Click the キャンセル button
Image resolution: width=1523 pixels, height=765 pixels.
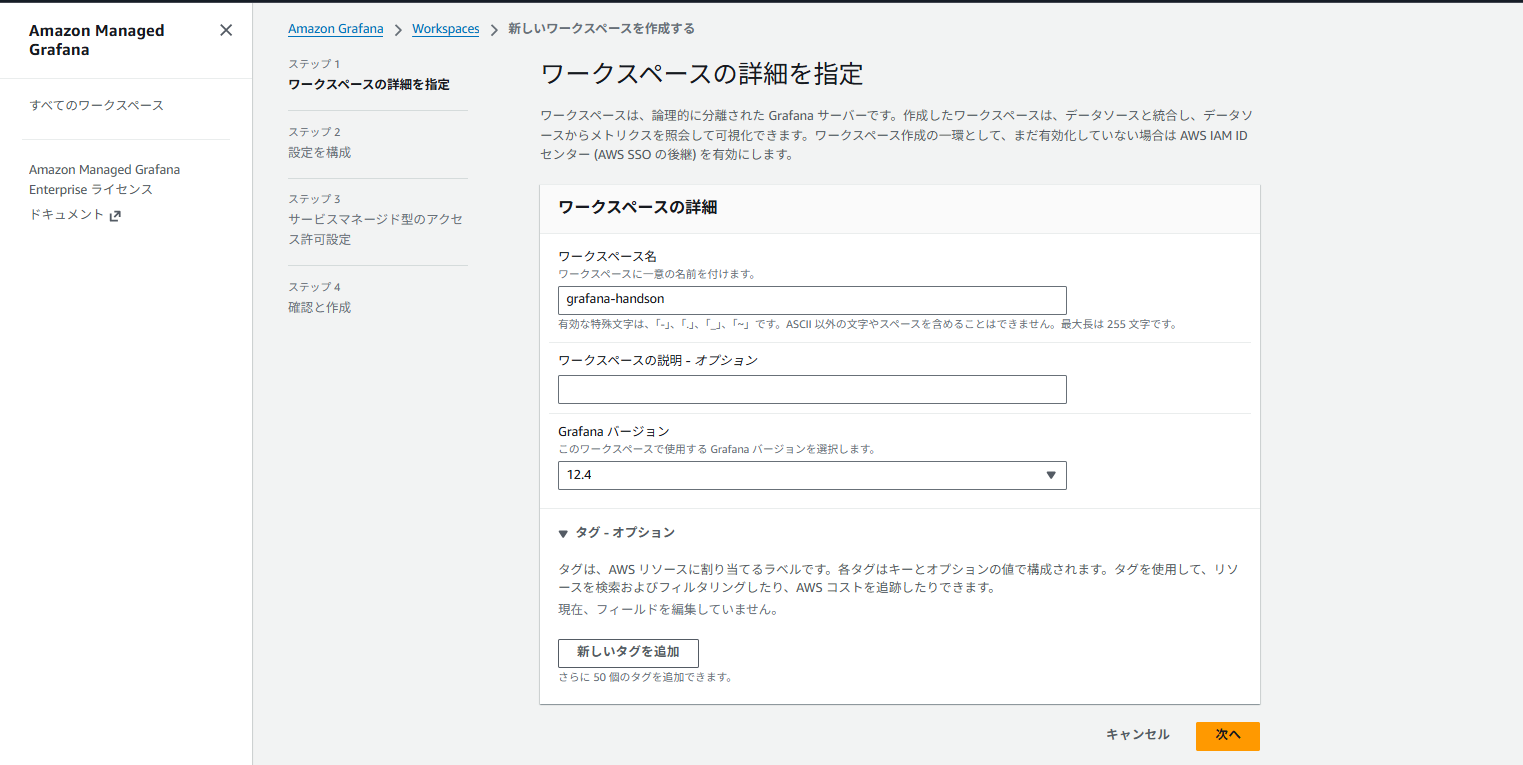(1137, 735)
